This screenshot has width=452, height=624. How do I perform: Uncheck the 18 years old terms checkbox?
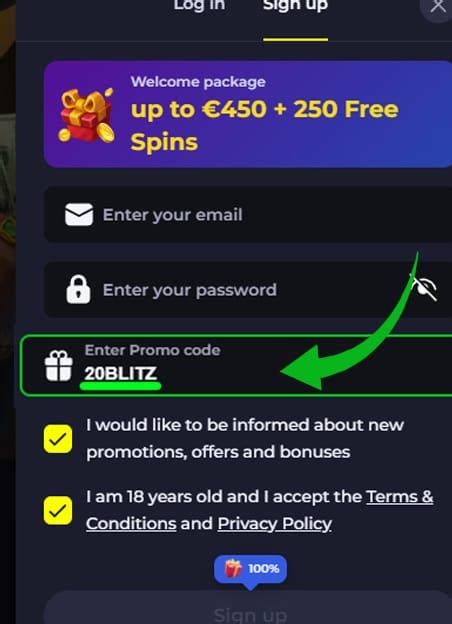(x=58, y=510)
